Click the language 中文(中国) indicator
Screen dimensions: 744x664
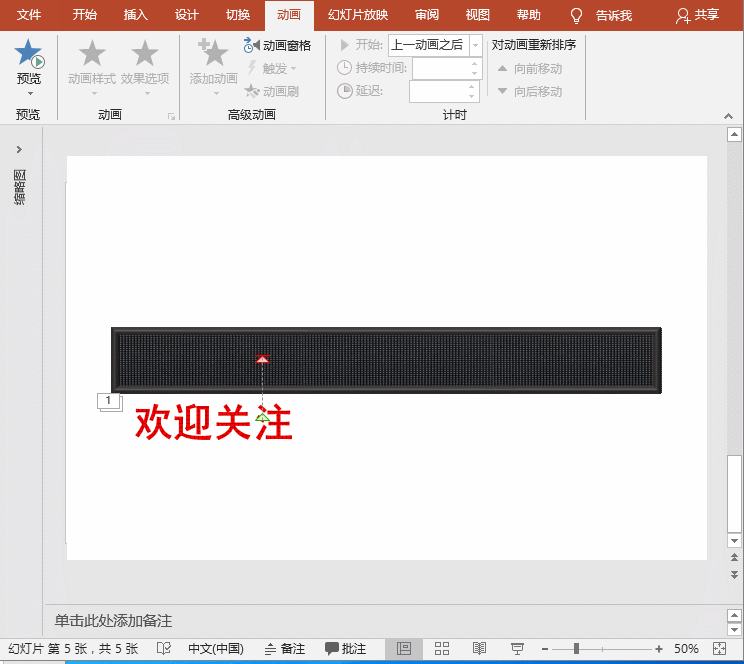pos(216,648)
